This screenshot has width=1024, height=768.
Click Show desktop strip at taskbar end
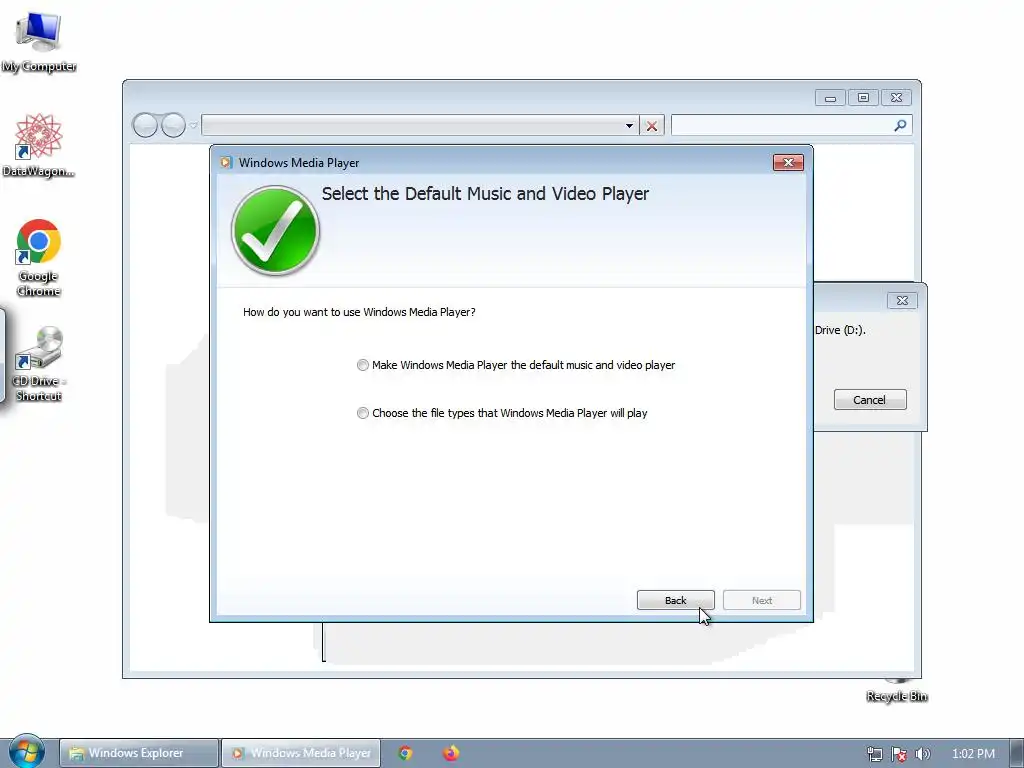(x=1016, y=753)
